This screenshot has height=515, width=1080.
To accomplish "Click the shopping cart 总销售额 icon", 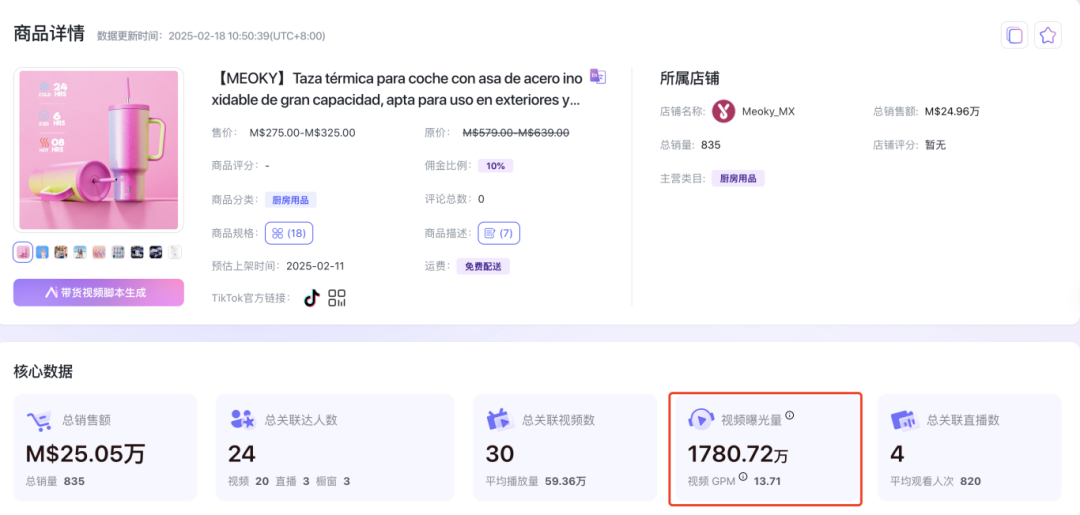I will point(39,421).
